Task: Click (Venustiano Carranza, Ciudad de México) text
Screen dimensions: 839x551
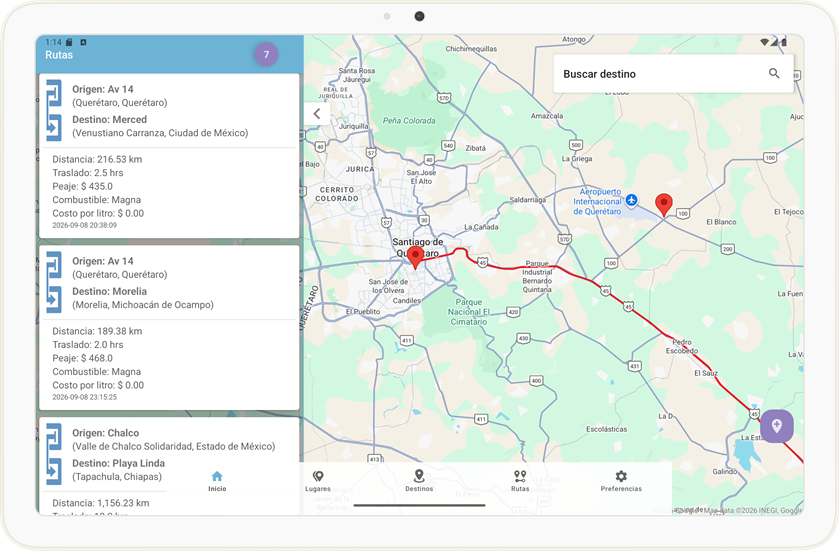Action: [160, 133]
